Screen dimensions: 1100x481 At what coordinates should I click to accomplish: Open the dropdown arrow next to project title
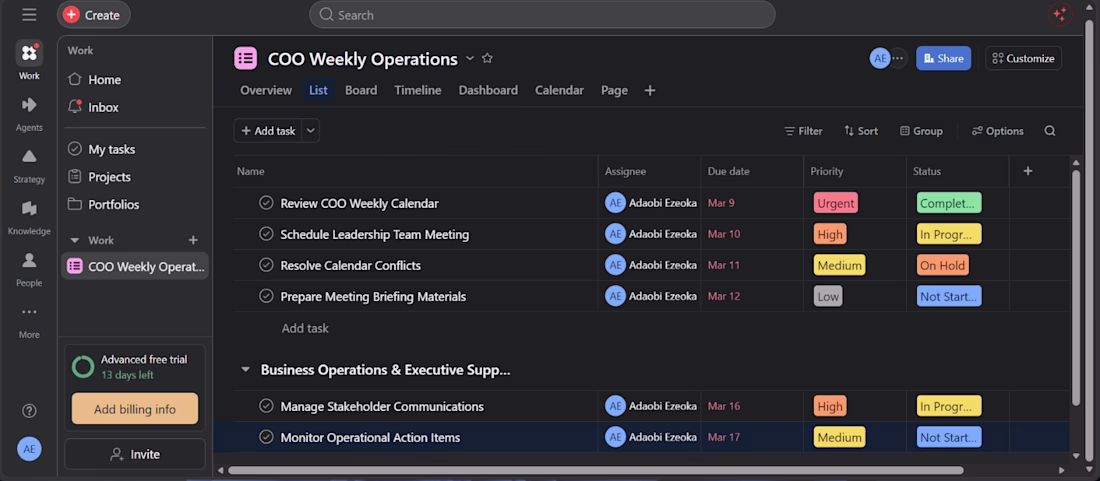[x=470, y=59]
